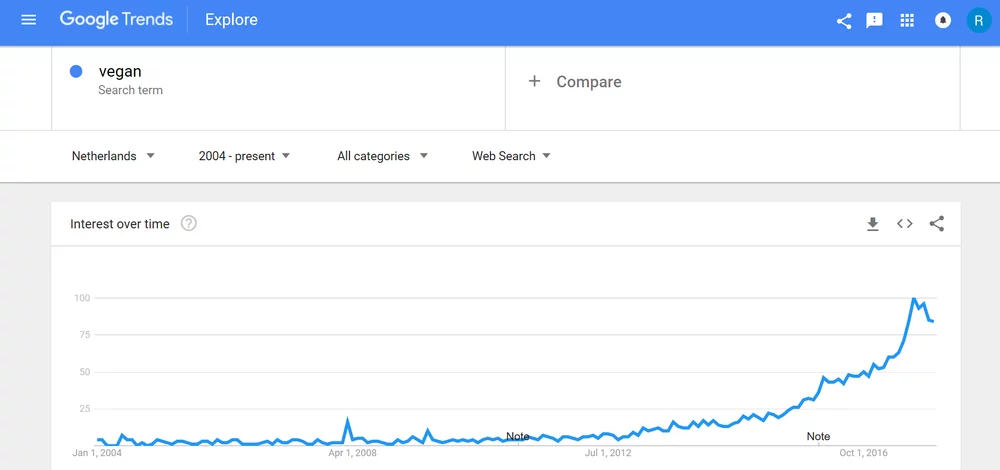The image size is (1000, 470).
Task: Click the share icon in header
Action: (844, 20)
